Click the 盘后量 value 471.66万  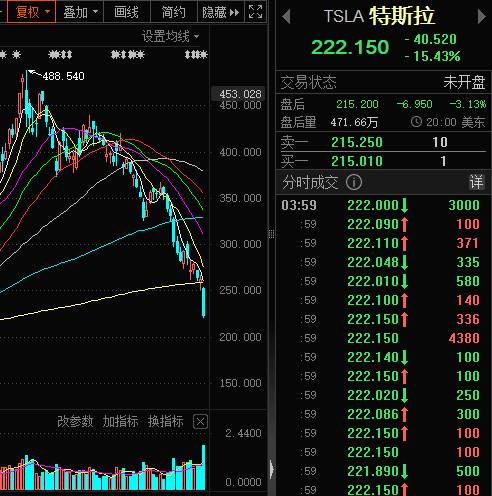pos(354,122)
